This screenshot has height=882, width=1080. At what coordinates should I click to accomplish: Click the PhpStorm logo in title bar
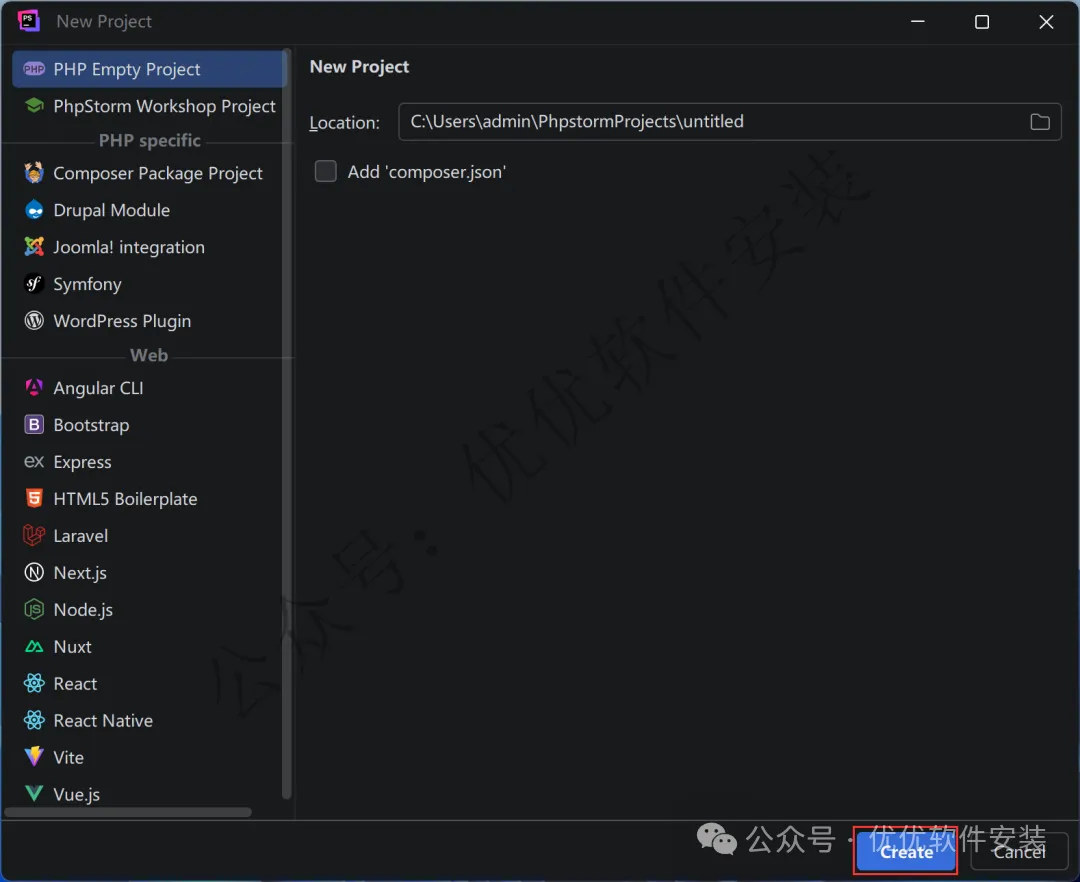[x=29, y=21]
